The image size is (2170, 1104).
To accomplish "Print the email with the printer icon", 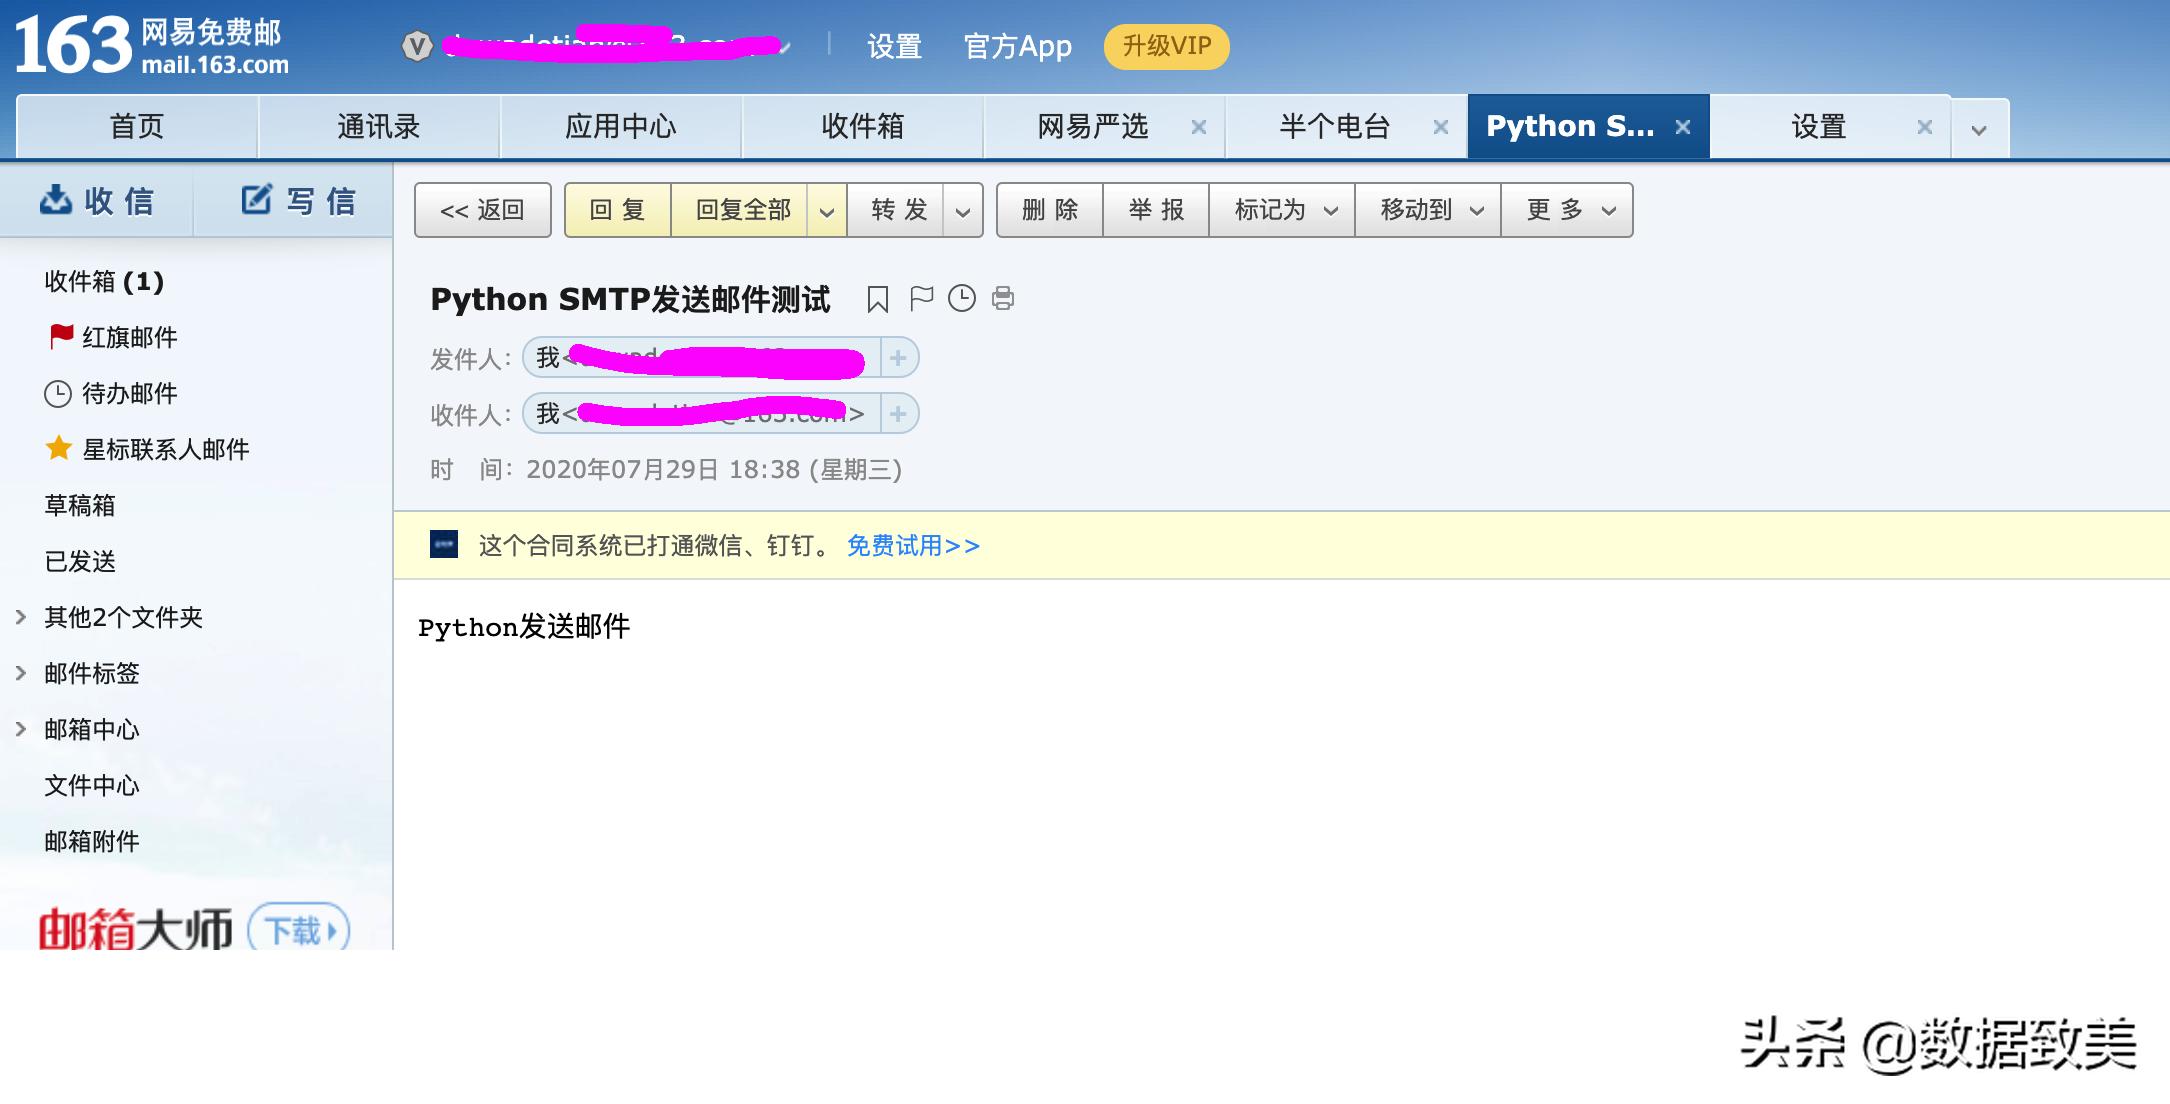I will (1002, 298).
